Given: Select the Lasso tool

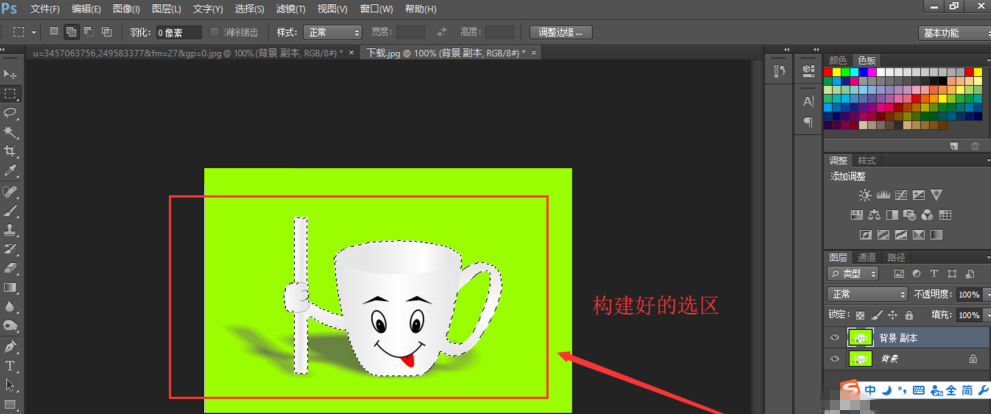Looking at the screenshot, I should (10, 113).
